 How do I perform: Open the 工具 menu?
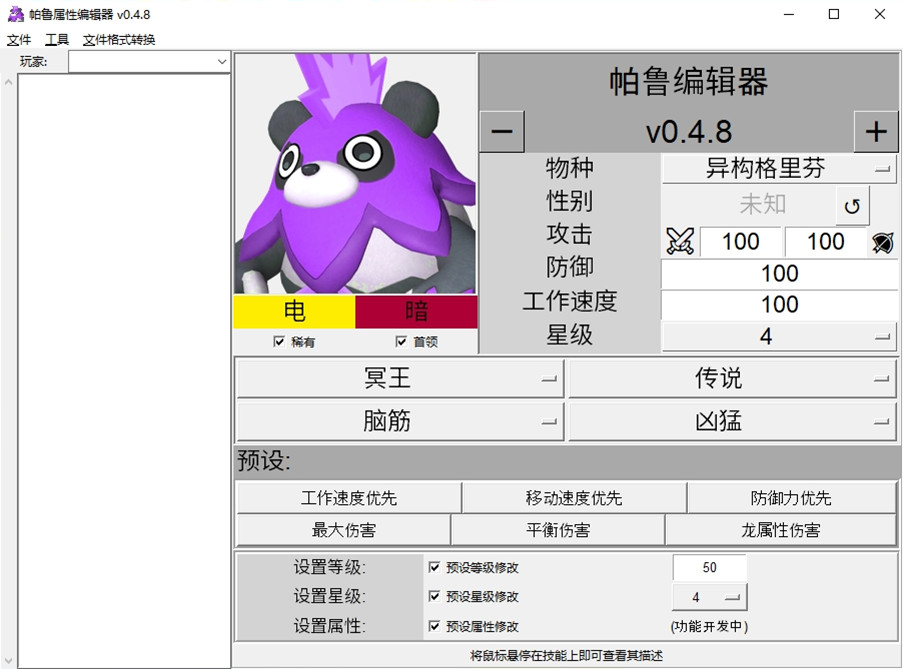[x=57, y=40]
